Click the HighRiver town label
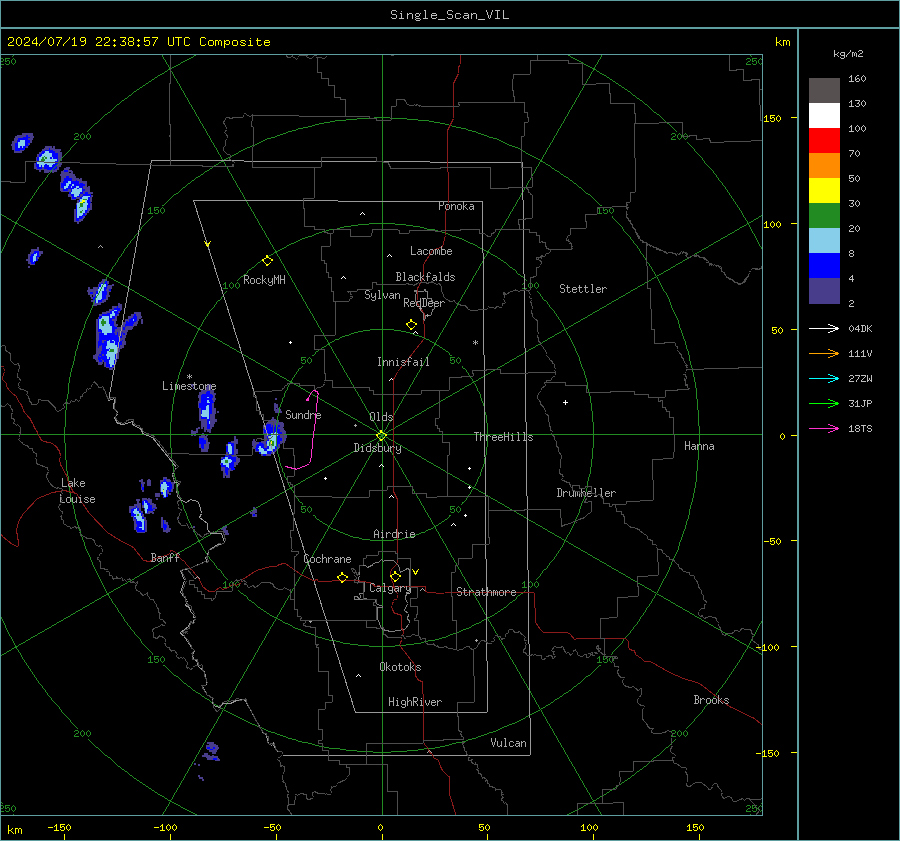 tap(415, 702)
